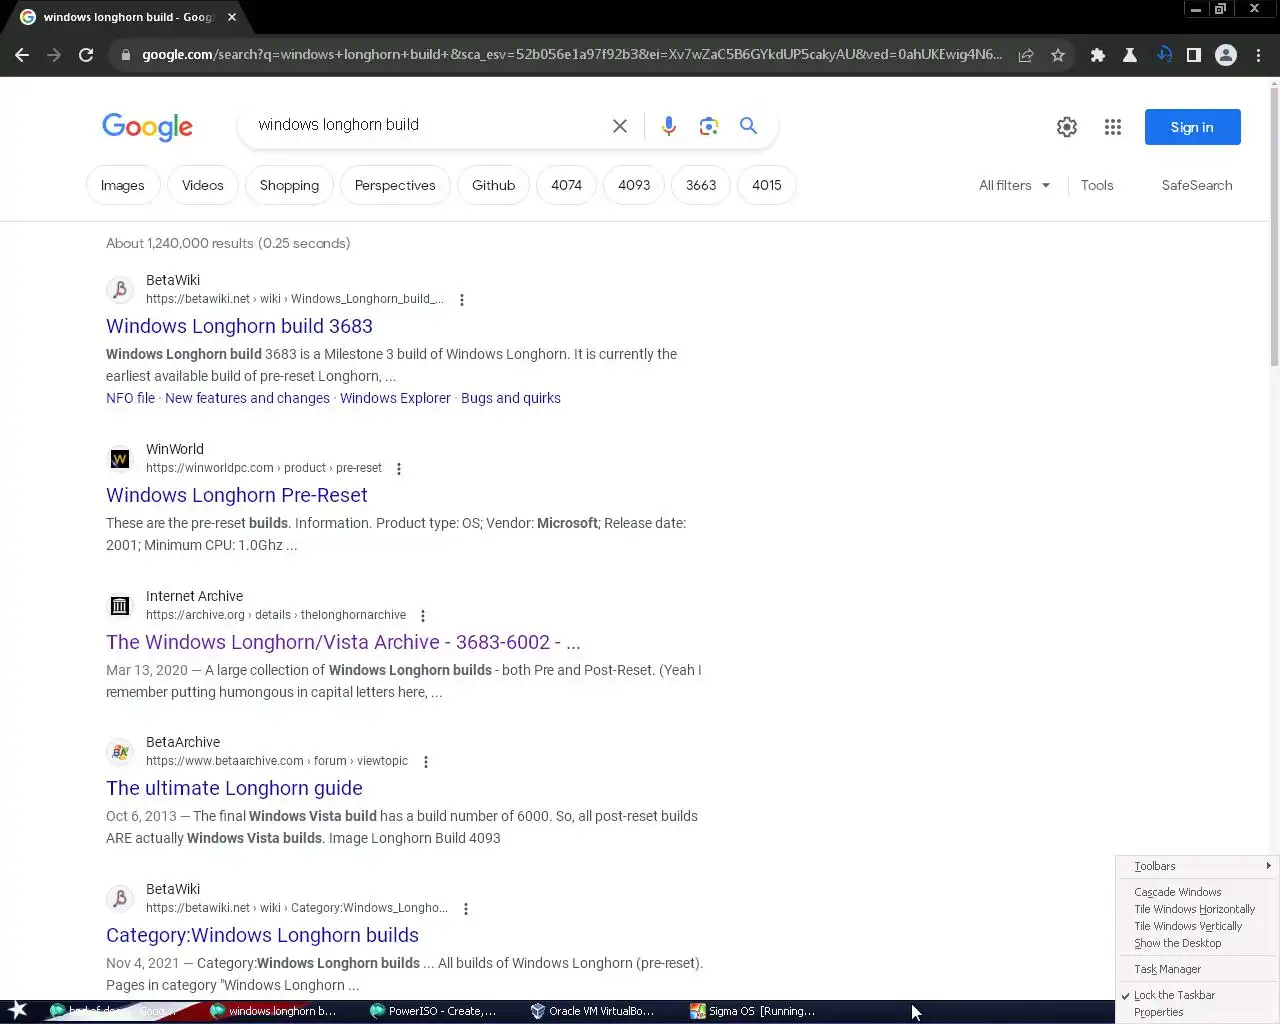The height and width of the screenshot is (1024, 1280).
Task: Click the Sign in button
Action: (x=1192, y=127)
